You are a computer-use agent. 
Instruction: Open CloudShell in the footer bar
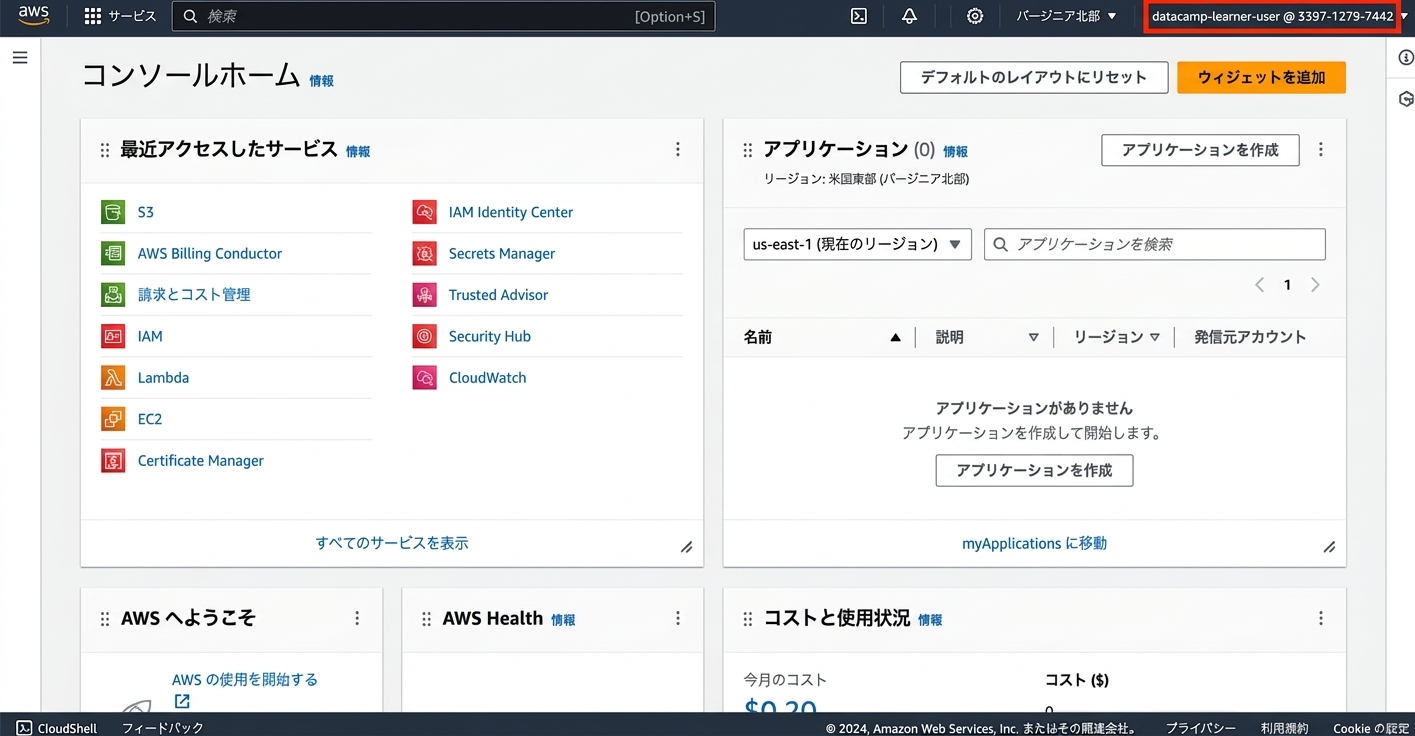[x=57, y=728]
